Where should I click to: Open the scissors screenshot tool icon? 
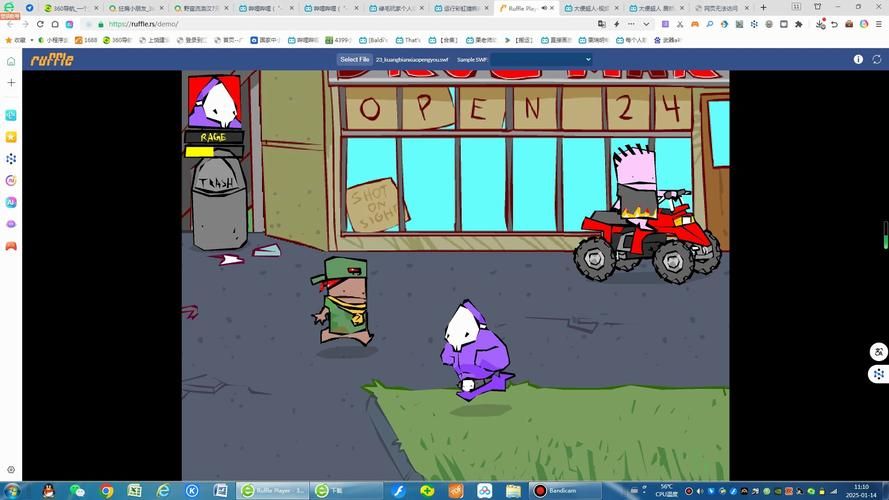click(680, 24)
